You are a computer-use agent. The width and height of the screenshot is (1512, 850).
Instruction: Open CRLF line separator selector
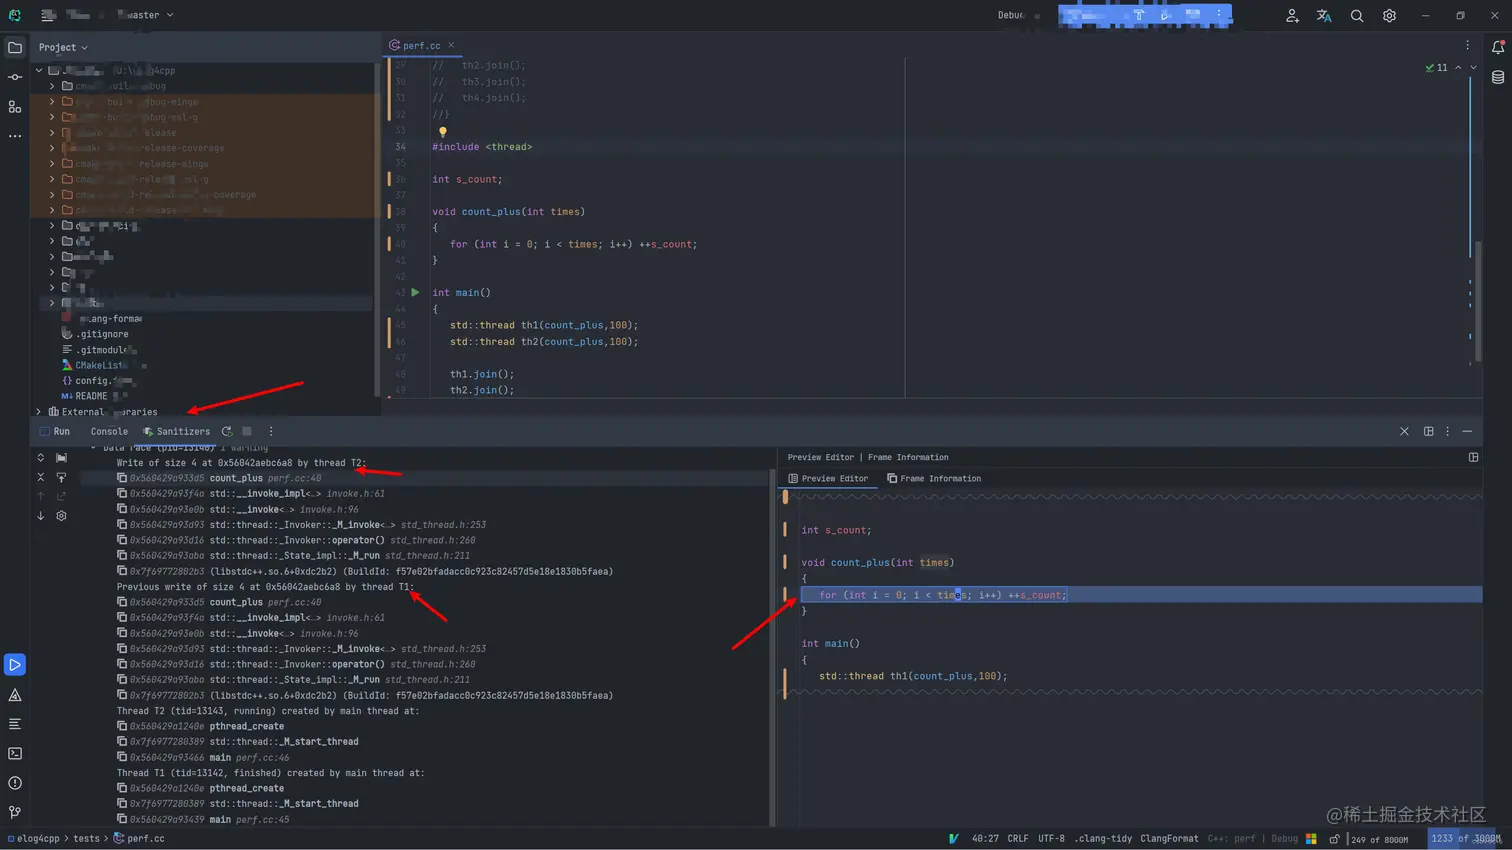click(1018, 839)
